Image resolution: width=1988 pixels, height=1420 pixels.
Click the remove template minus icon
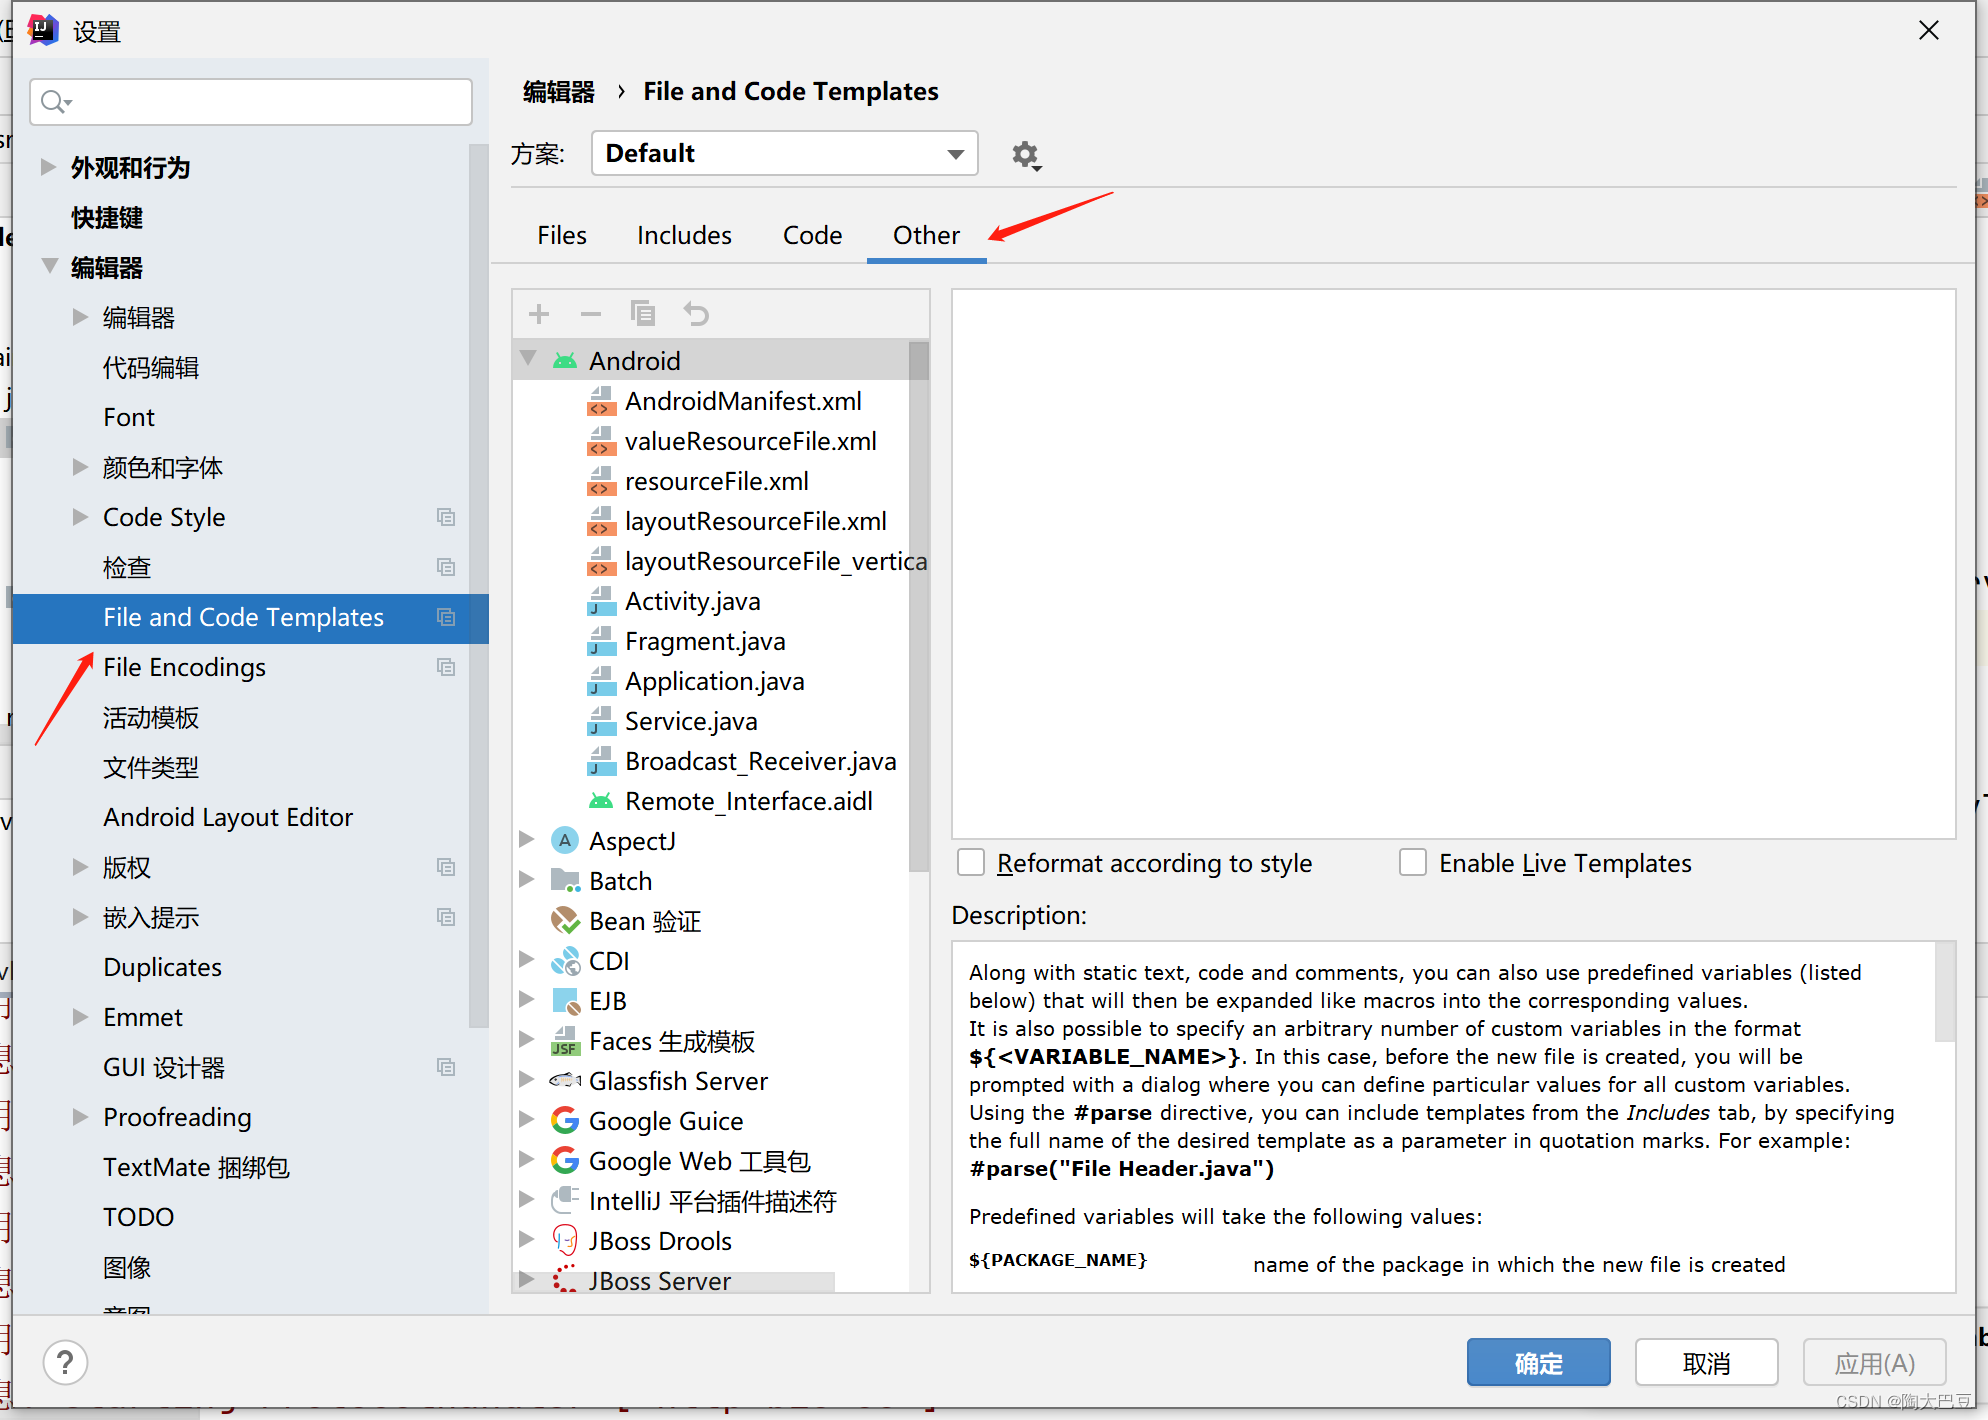[x=591, y=314]
